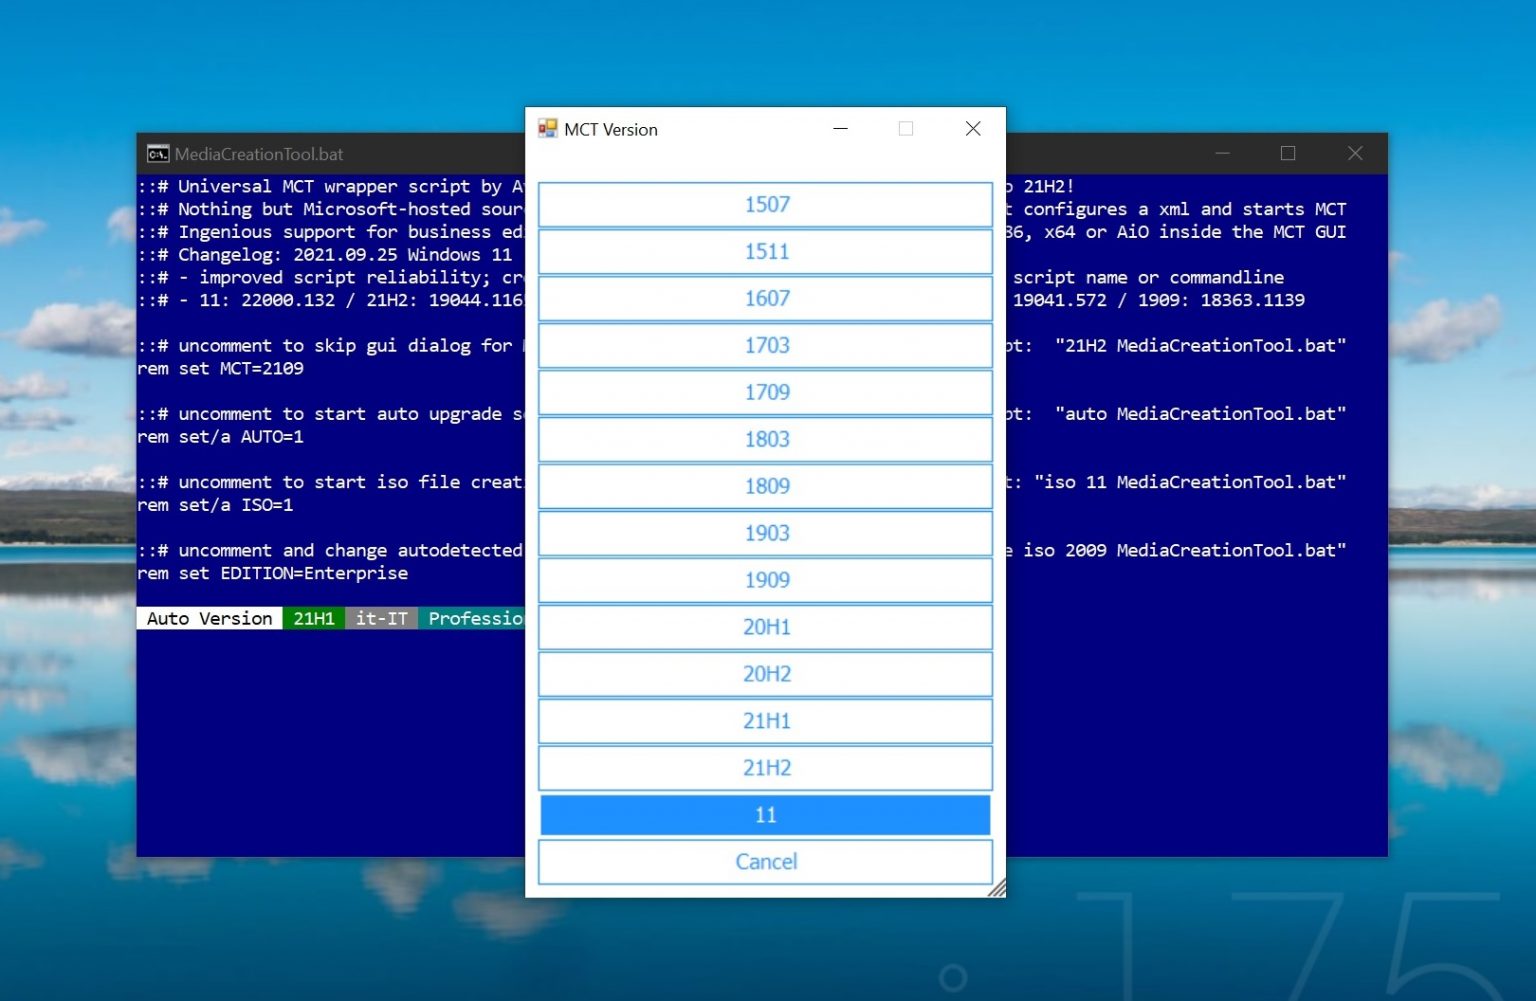This screenshot has height=1001, width=1536.
Task: Choose version 1909
Action: [765, 580]
